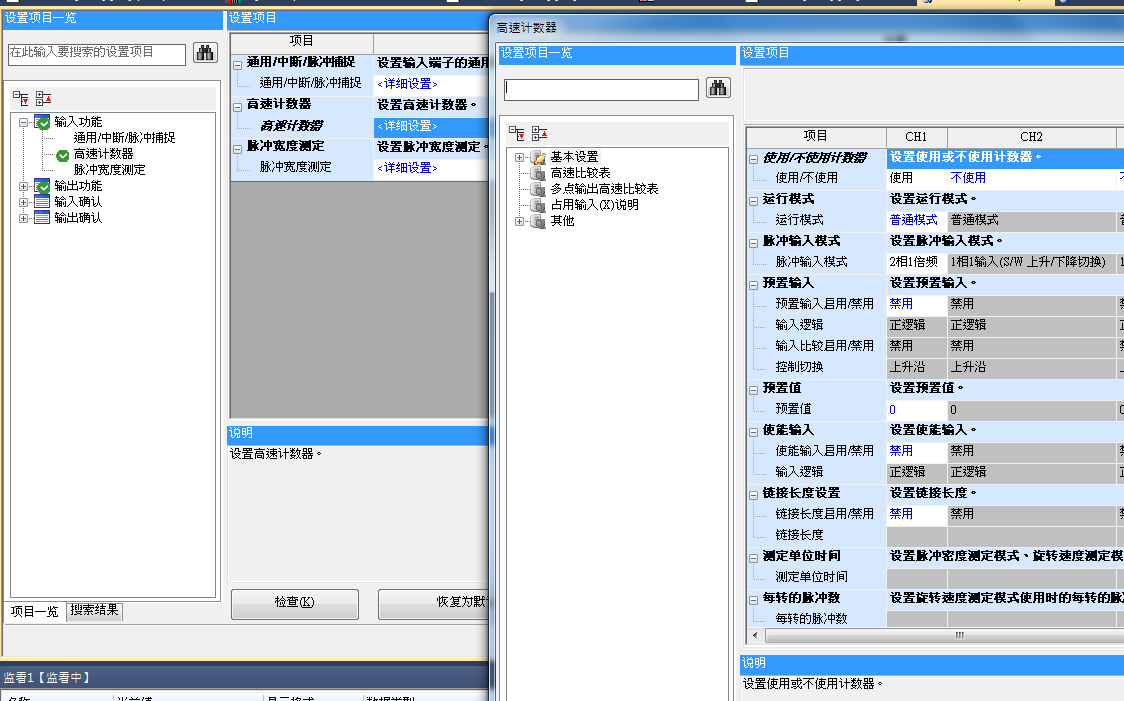
Task: Click collapse-all tree icon in 高速计数器 window
Action: point(539,133)
